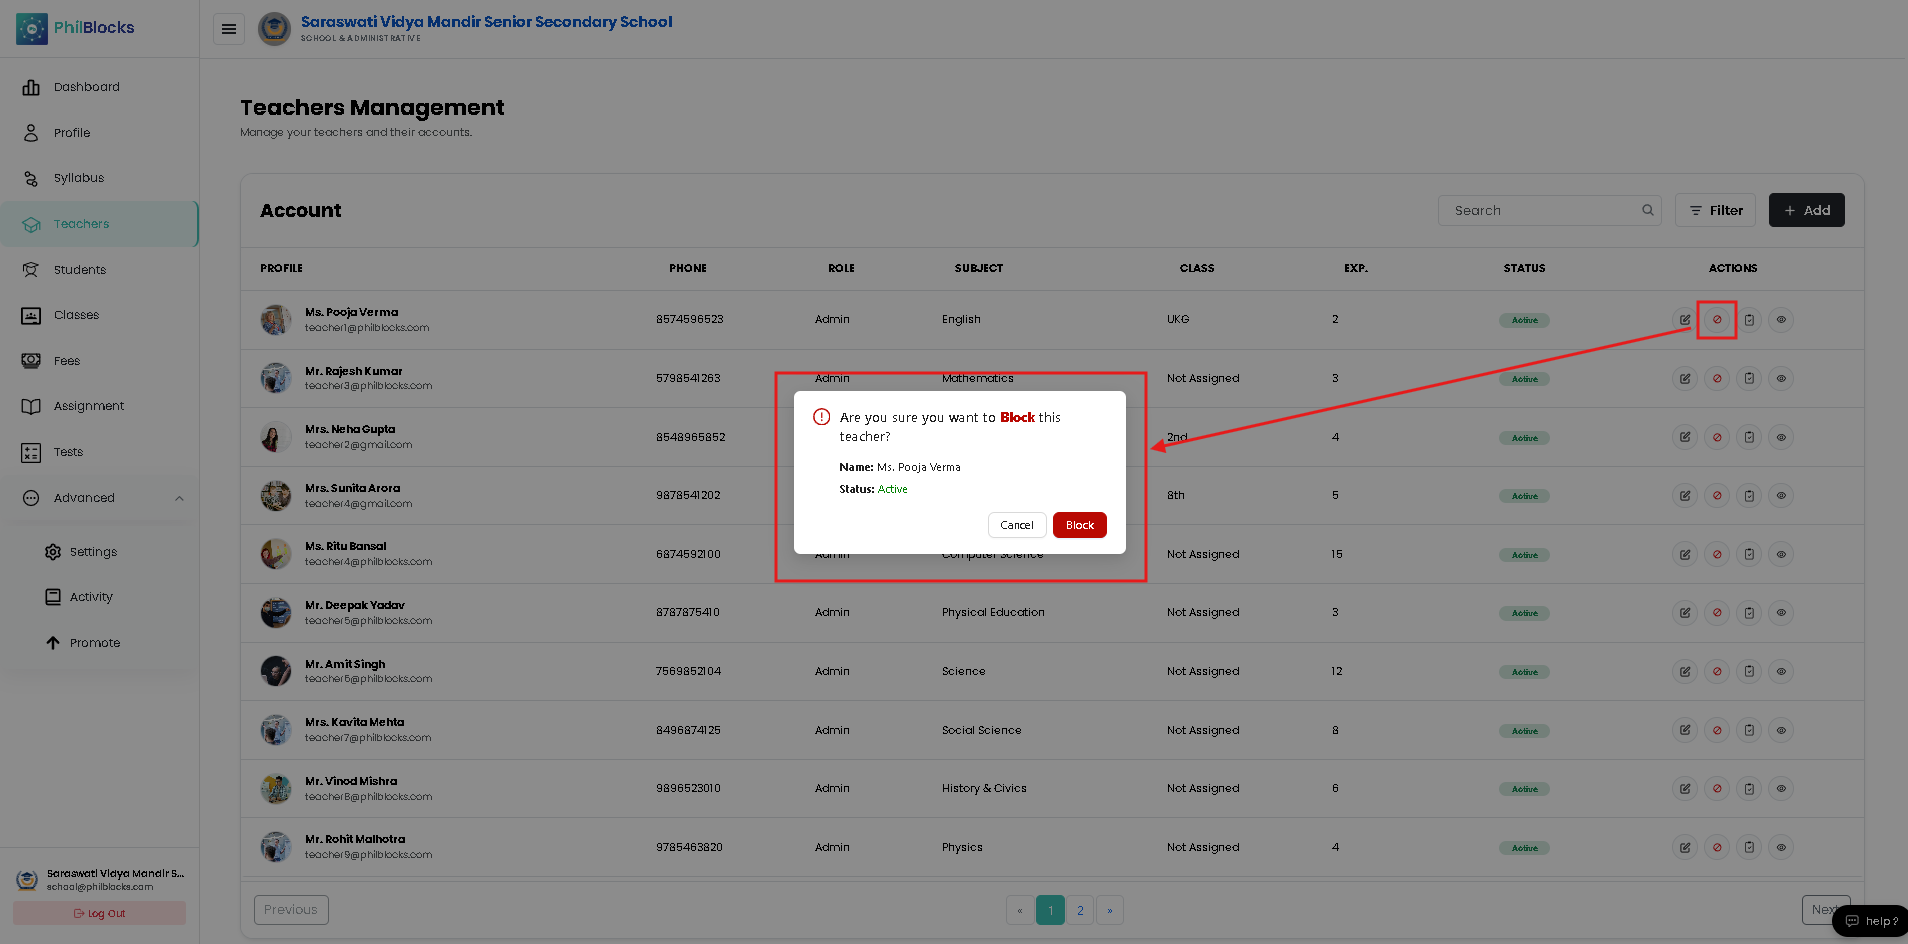View Mrs. Sunita Arora eye icon
The height and width of the screenshot is (944, 1908).
point(1781,496)
